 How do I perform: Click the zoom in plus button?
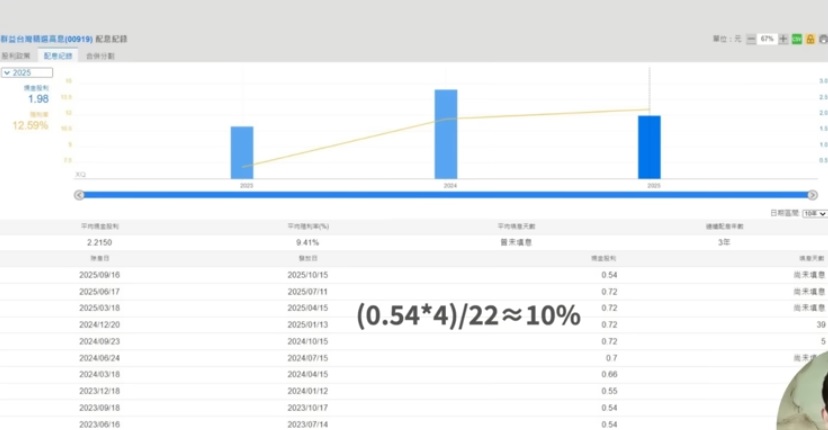(x=783, y=39)
